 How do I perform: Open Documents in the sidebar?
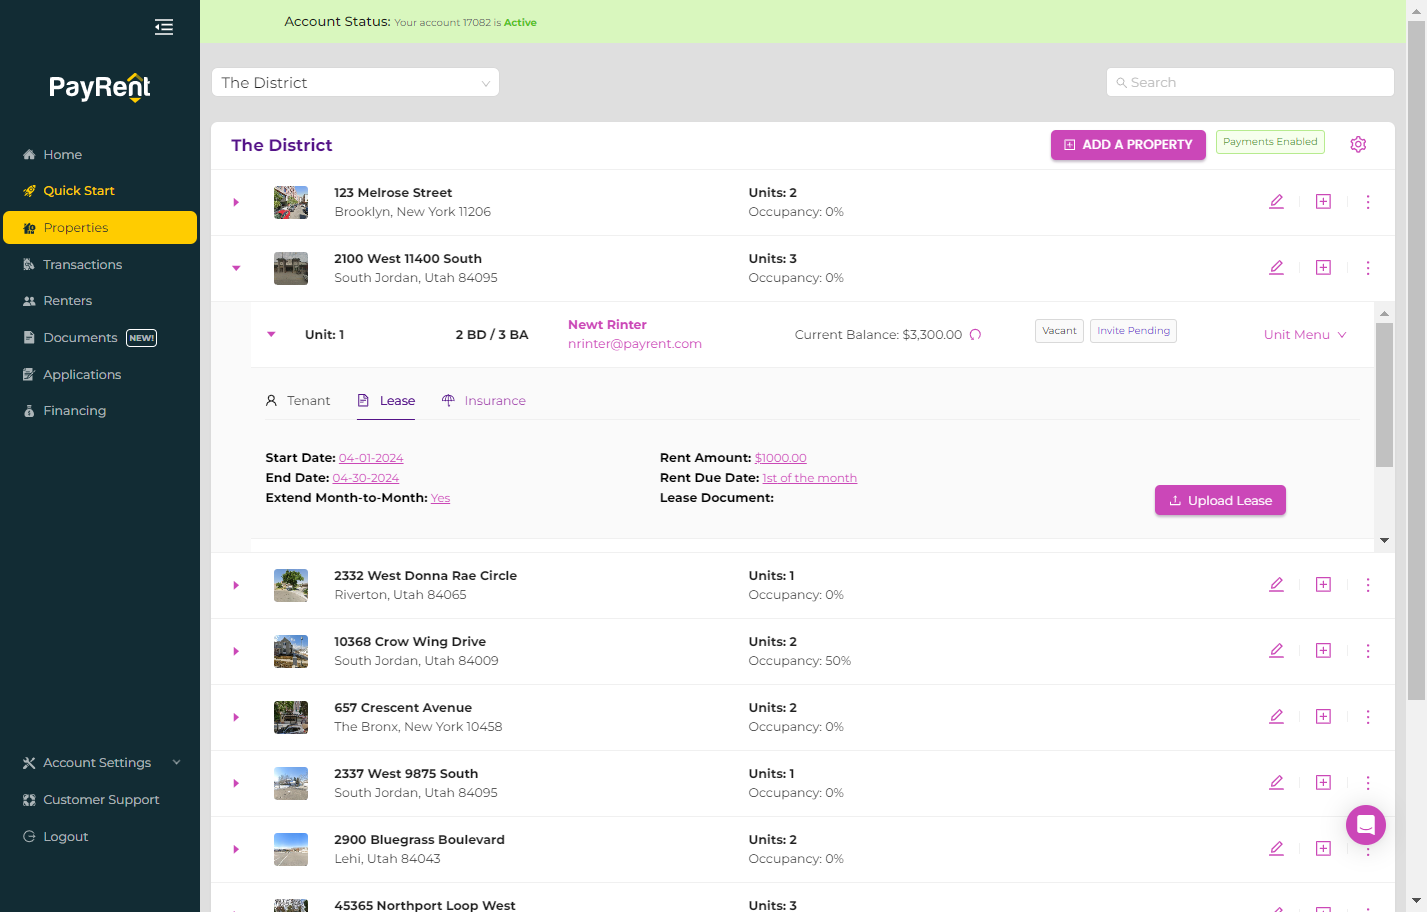point(80,338)
